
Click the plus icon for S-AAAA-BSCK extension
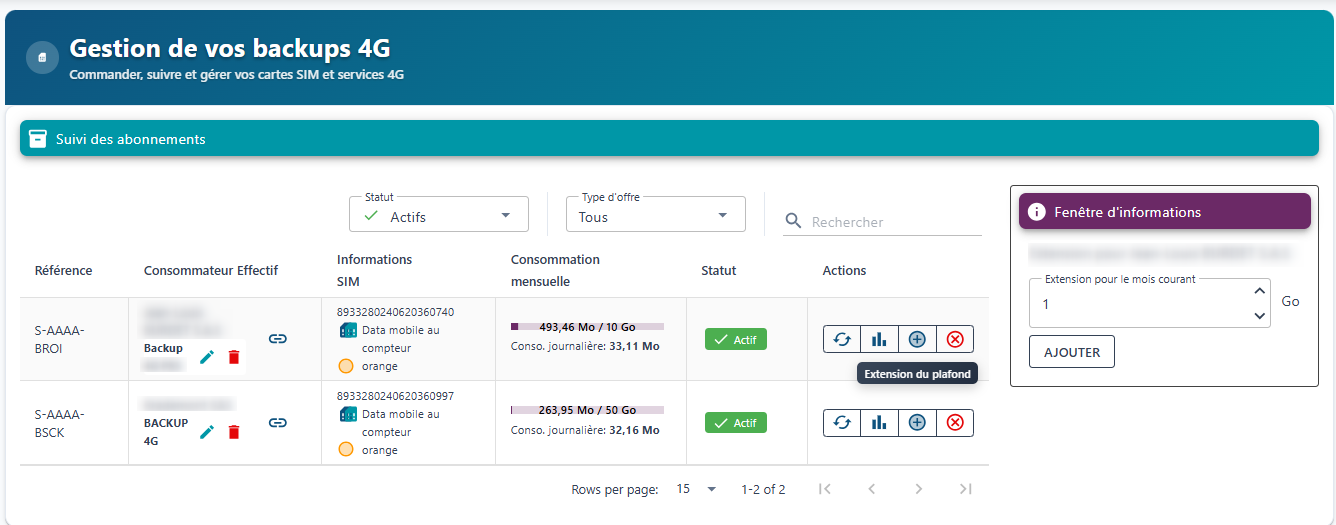coord(916,423)
